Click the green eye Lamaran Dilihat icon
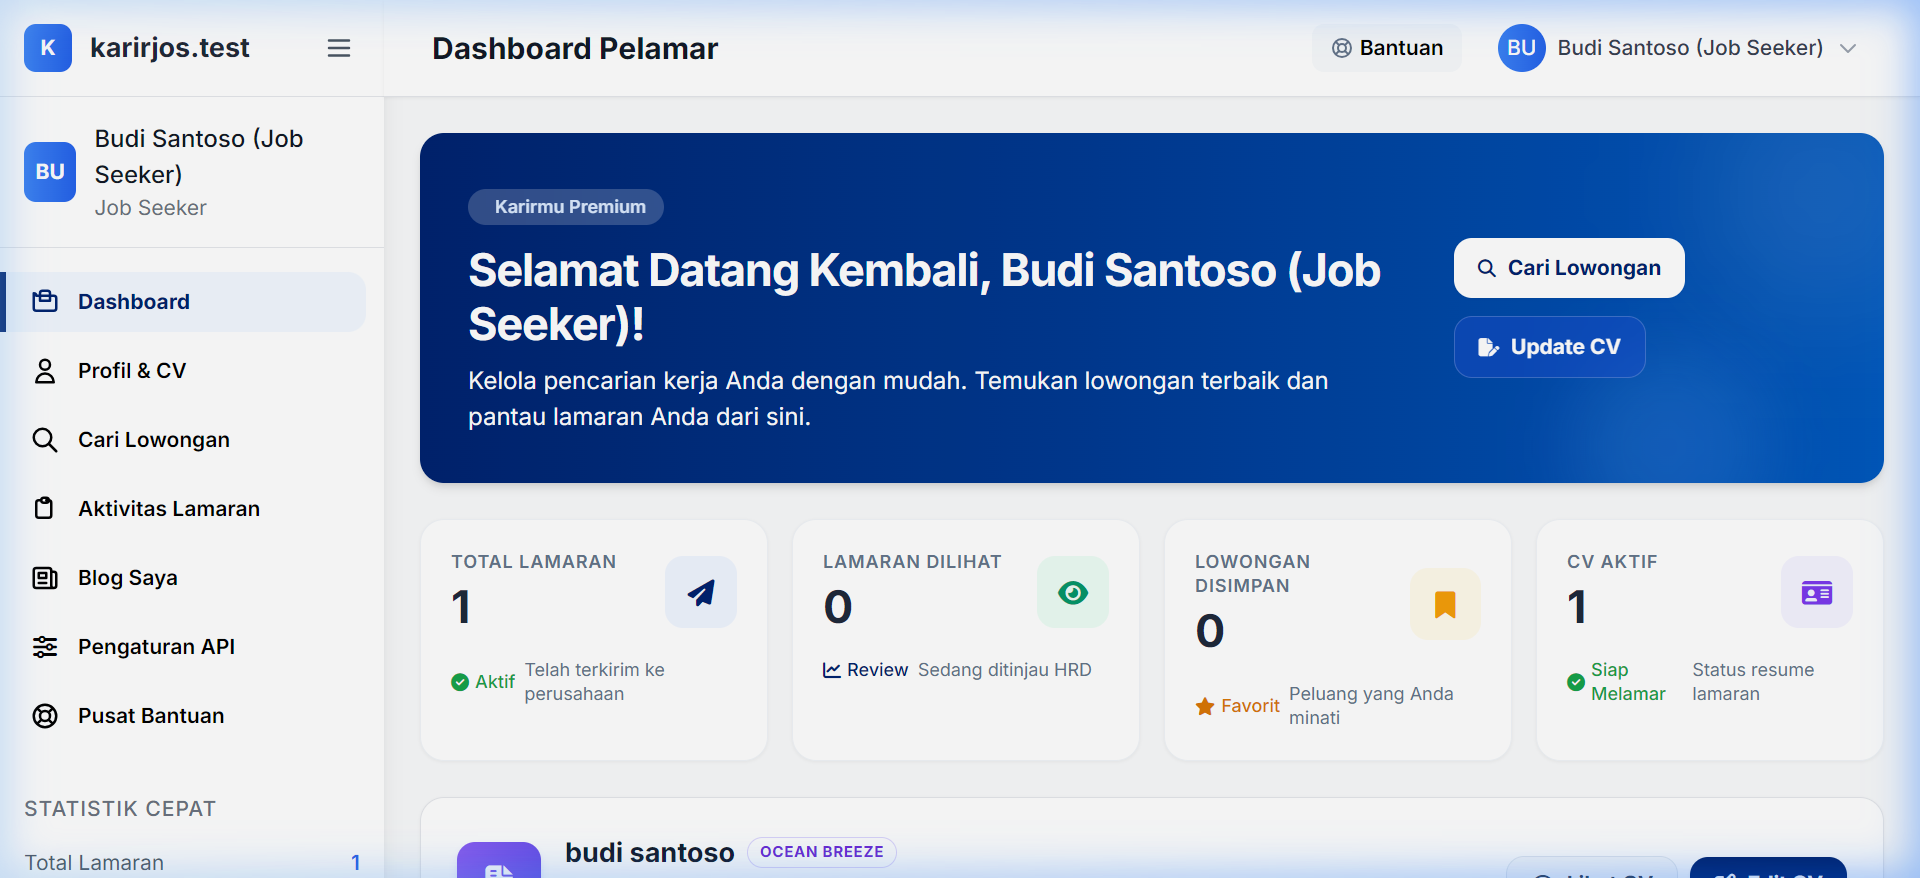The height and width of the screenshot is (878, 1920). click(1073, 592)
